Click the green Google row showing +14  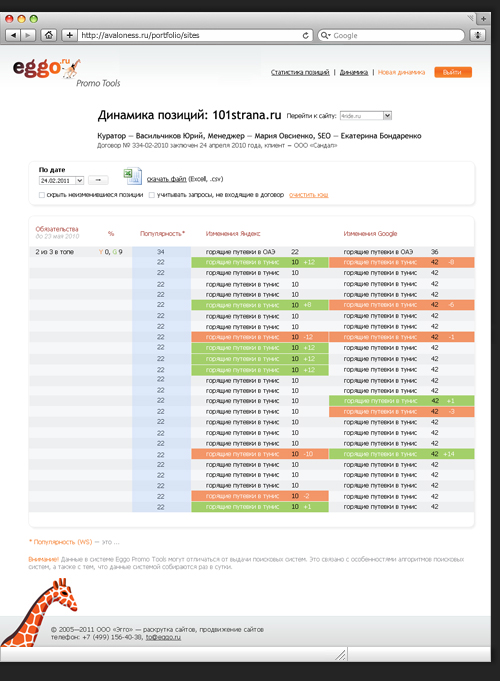click(x=401, y=454)
